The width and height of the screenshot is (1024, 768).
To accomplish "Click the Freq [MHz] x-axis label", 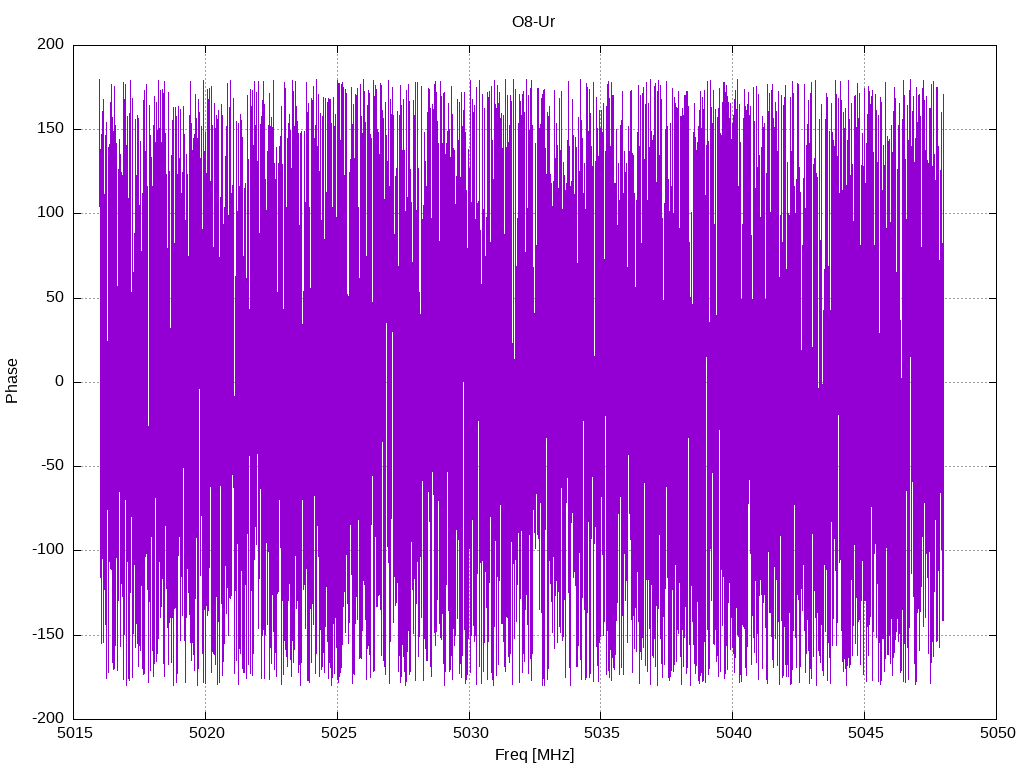I will [534, 754].
